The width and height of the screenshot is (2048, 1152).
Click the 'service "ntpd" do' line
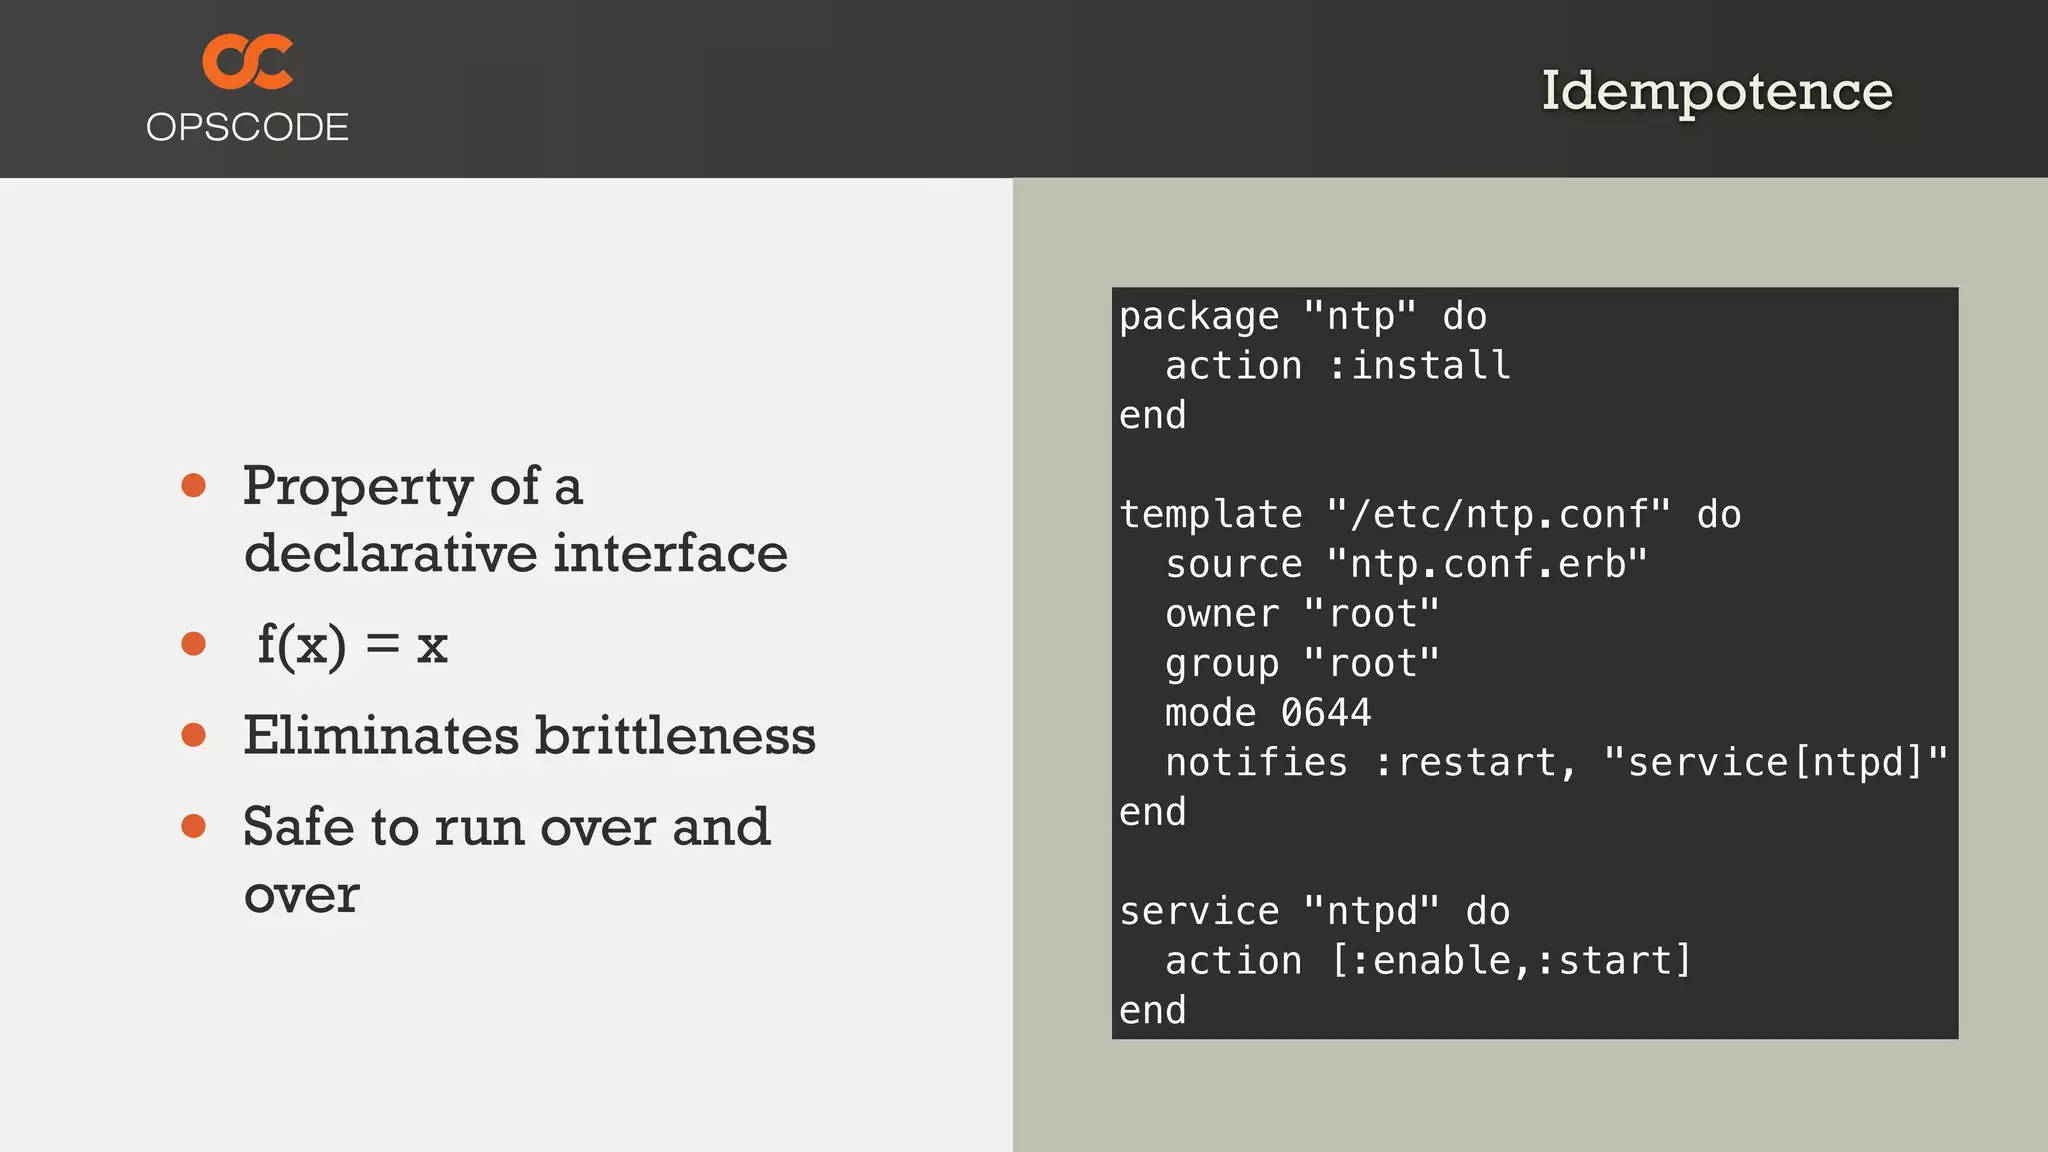[1314, 912]
